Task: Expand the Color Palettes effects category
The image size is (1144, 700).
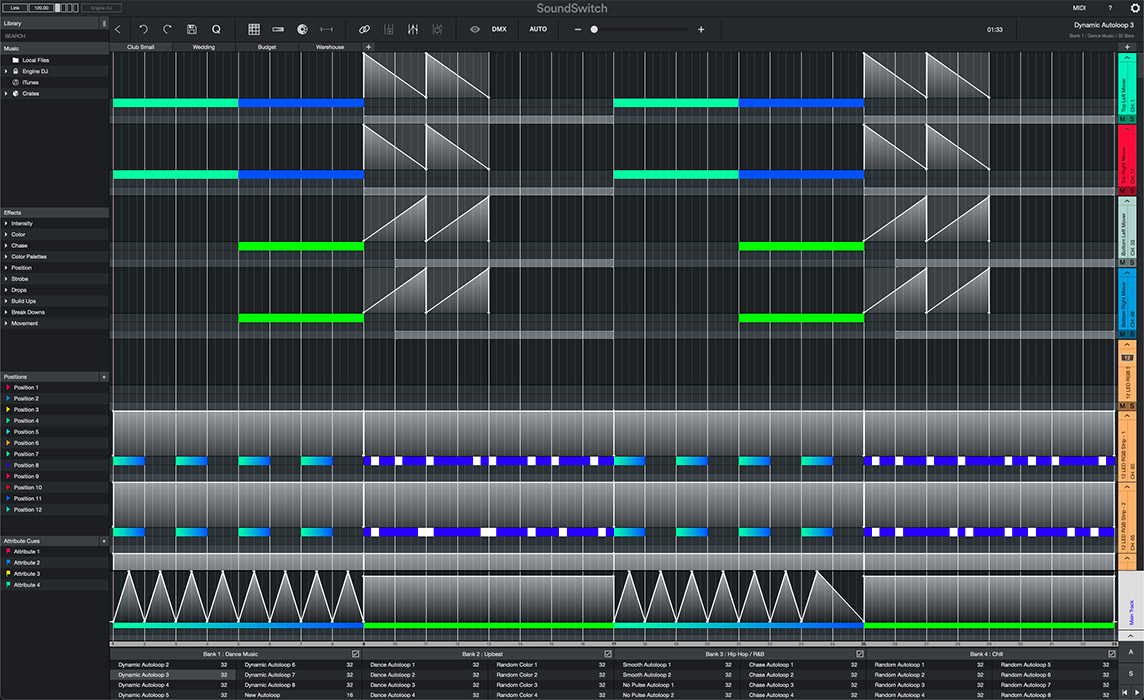Action: (x=6, y=257)
